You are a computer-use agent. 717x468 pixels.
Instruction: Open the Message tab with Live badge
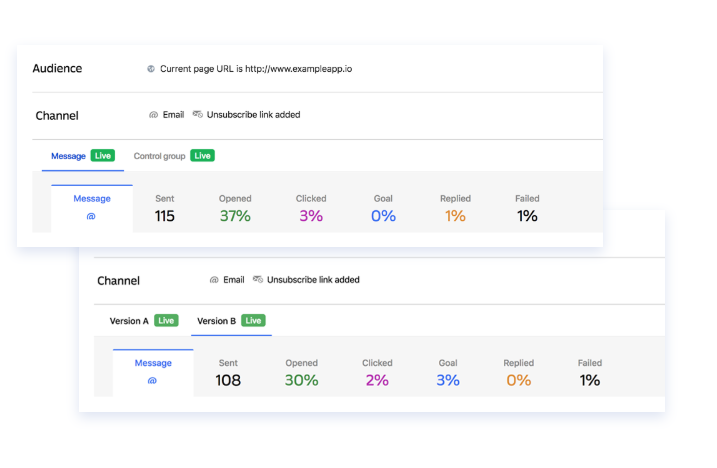pos(83,156)
